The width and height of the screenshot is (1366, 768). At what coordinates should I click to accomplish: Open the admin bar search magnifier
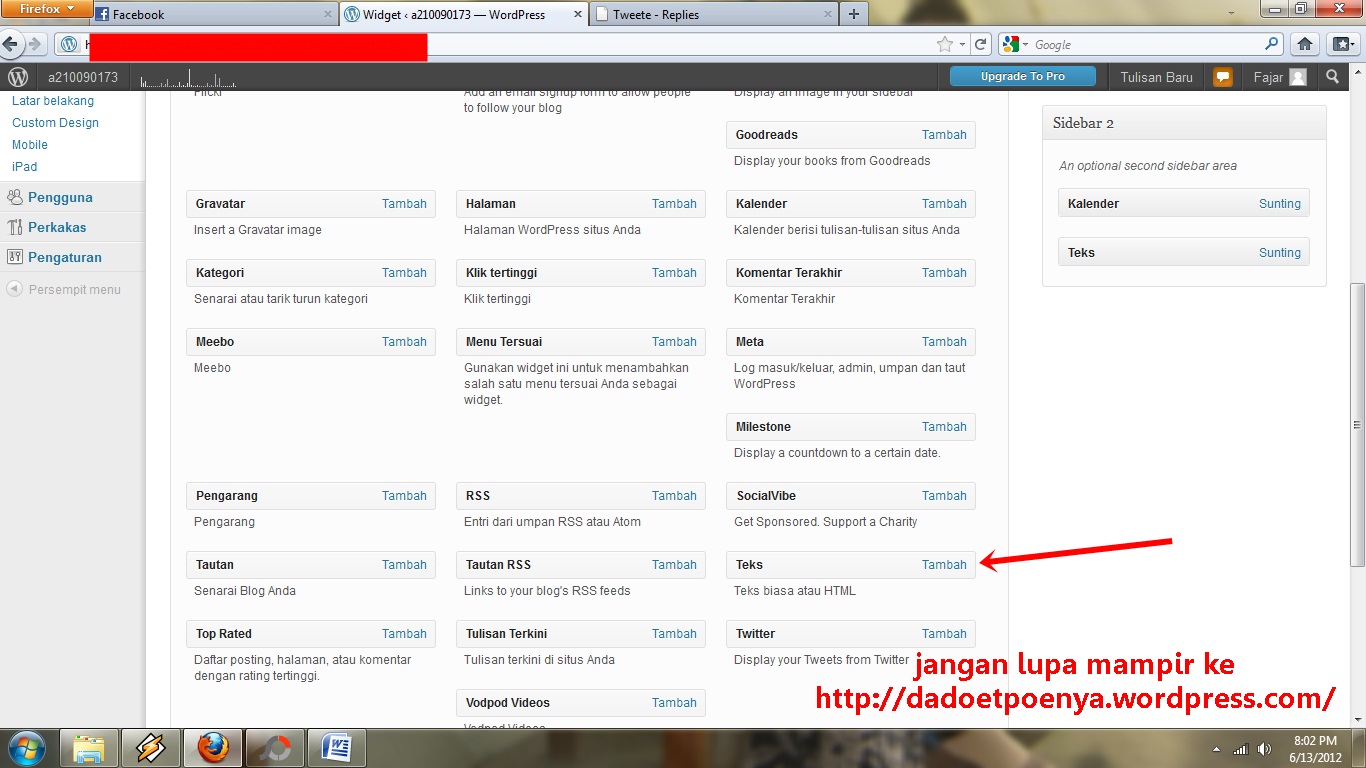point(1332,77)
